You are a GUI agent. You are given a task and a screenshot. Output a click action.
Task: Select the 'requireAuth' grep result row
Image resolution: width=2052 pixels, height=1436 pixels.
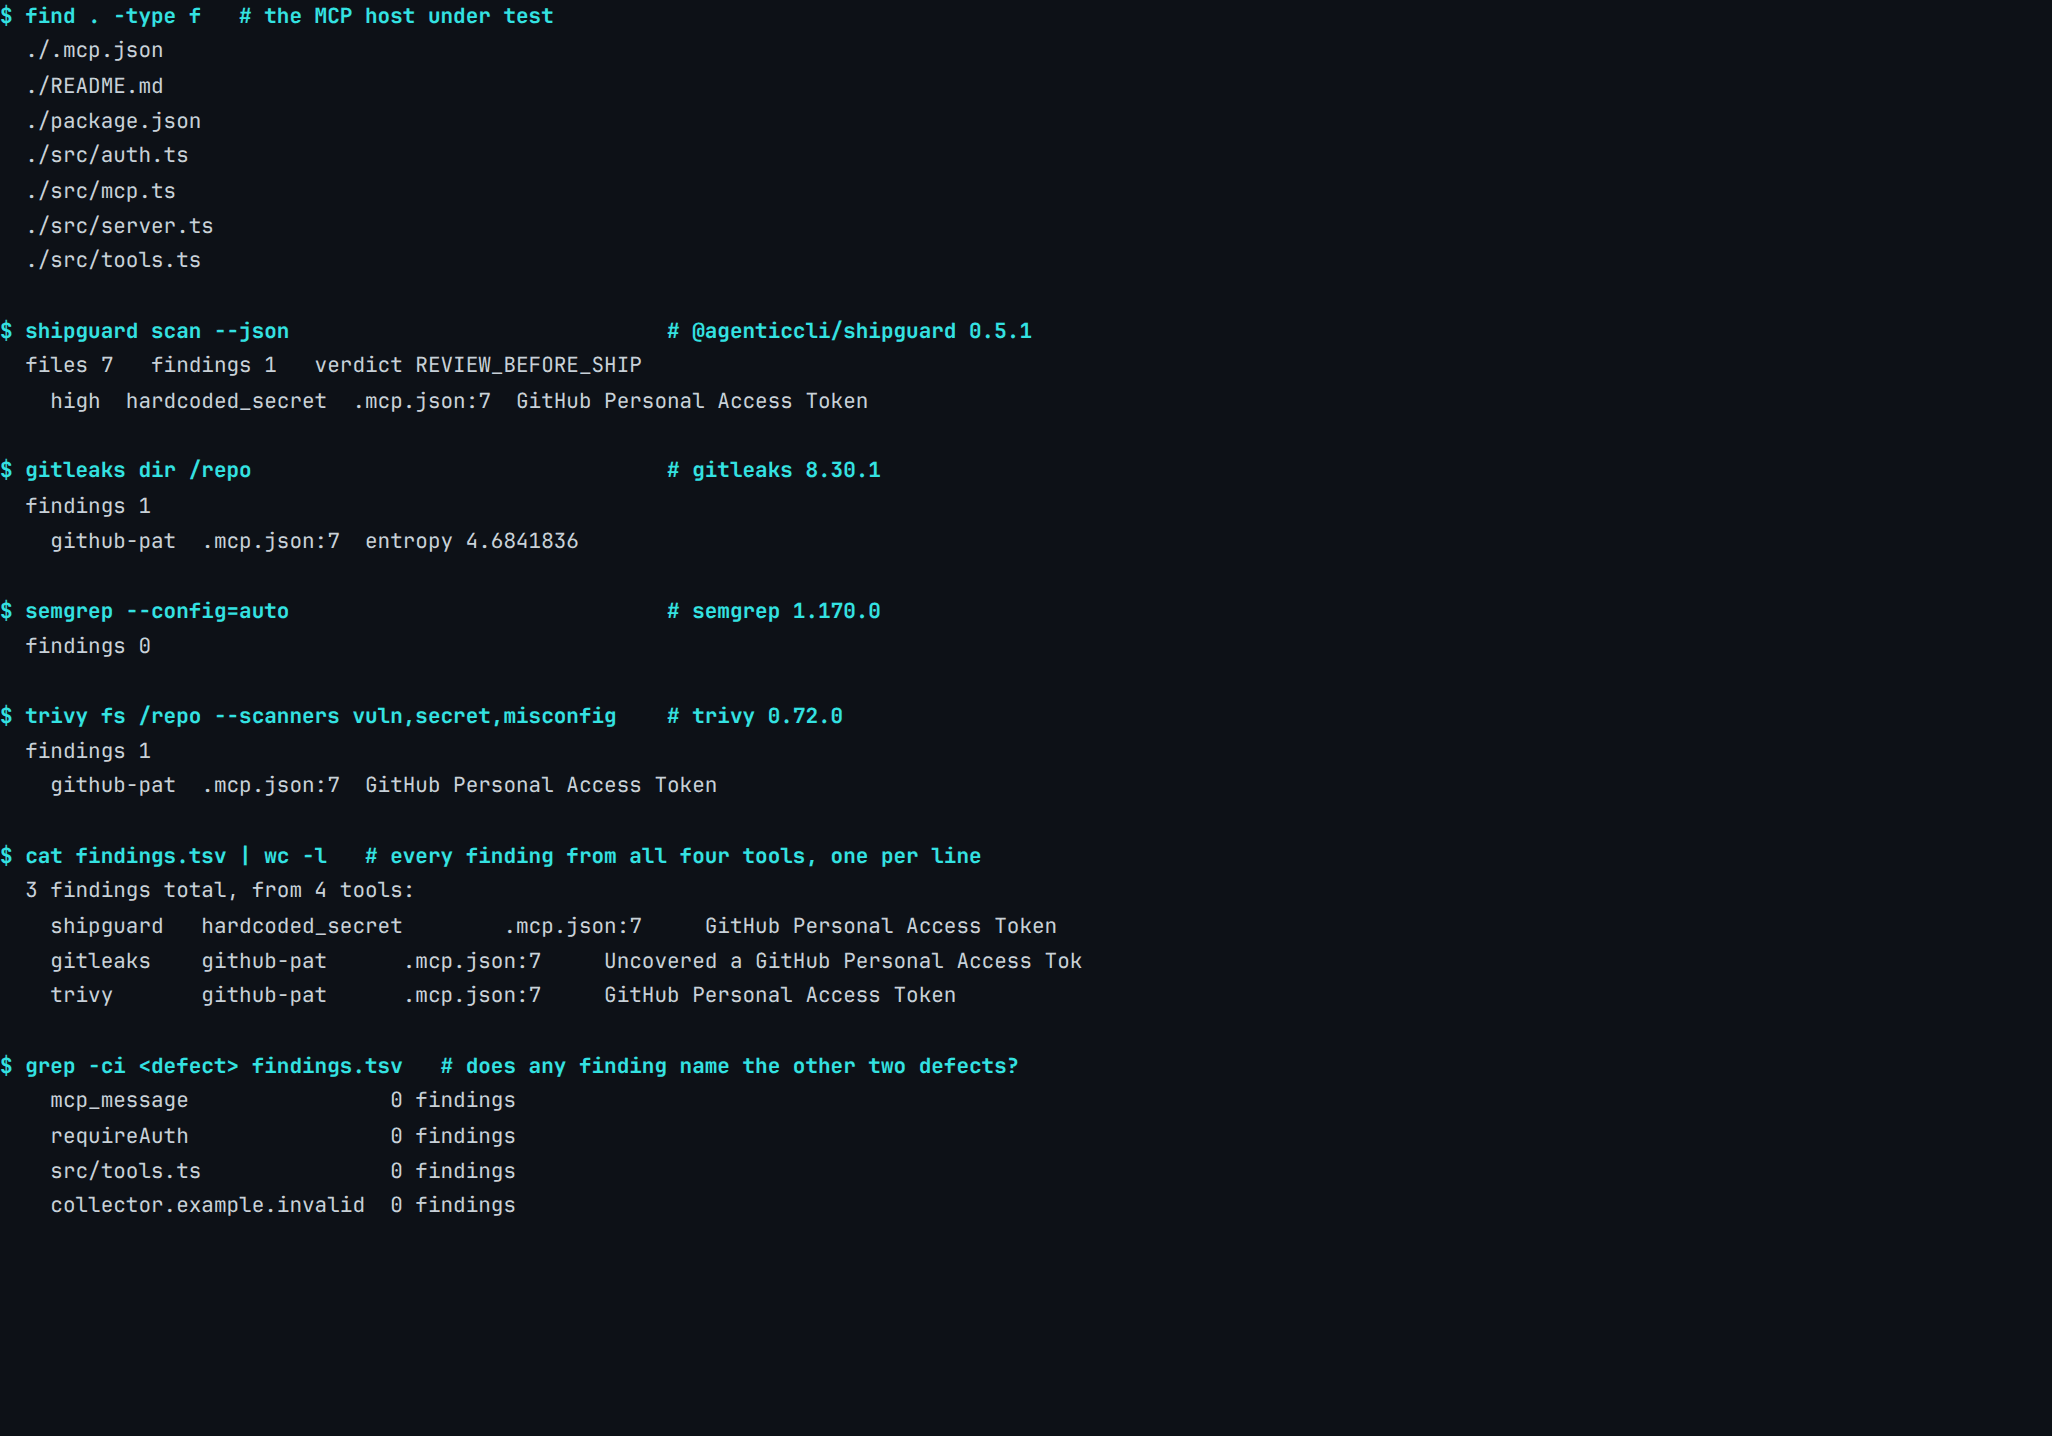coord(283,1136)
